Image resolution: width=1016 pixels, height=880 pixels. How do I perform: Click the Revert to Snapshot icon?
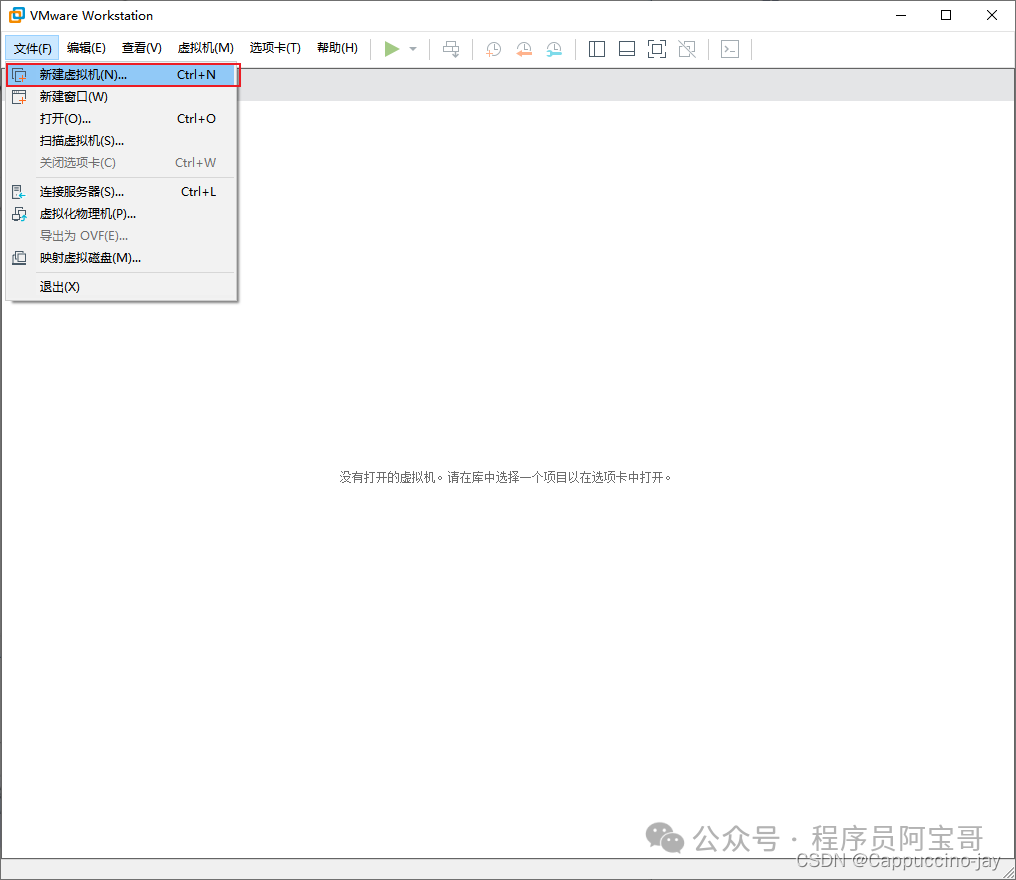[524, 49]
